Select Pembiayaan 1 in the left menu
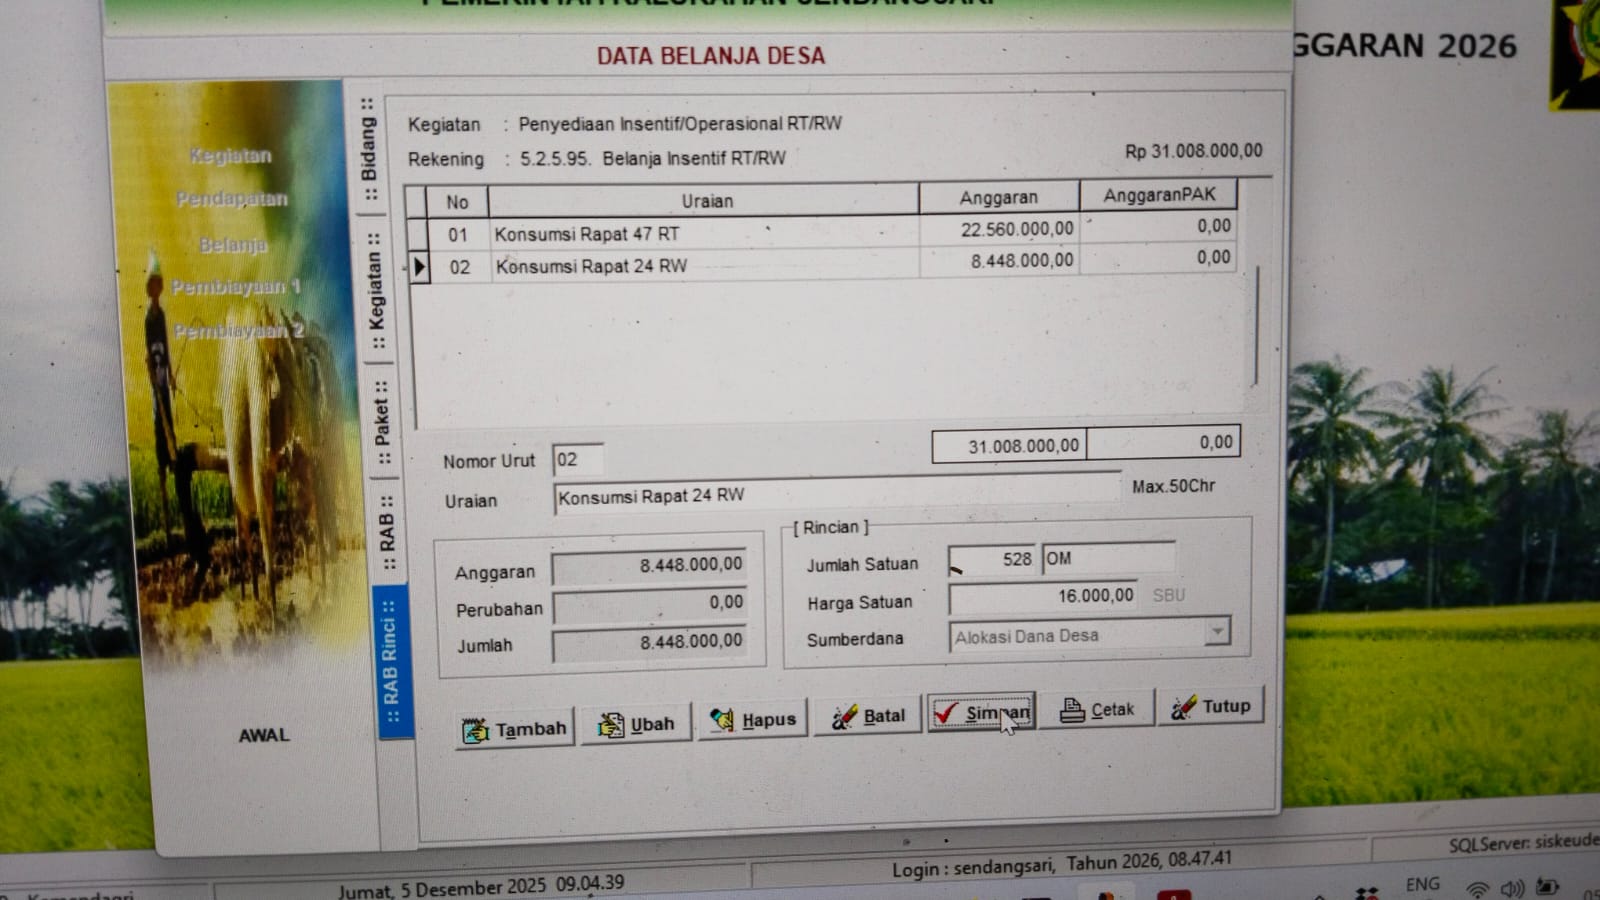 (x=235, y=288)
